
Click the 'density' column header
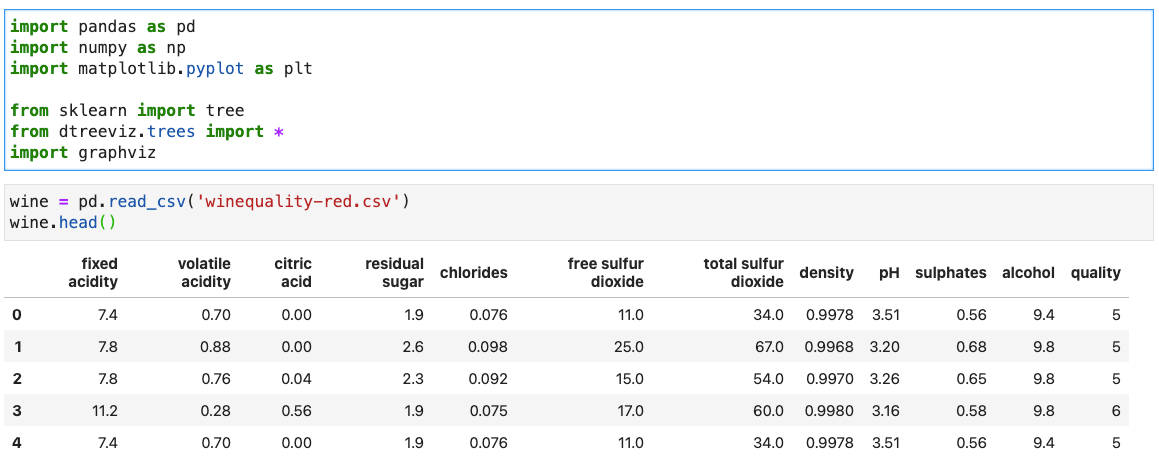[826, 273]
